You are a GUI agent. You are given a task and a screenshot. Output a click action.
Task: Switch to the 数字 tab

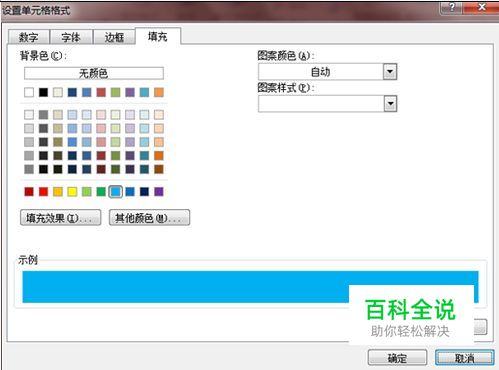[x=29, y=37]
